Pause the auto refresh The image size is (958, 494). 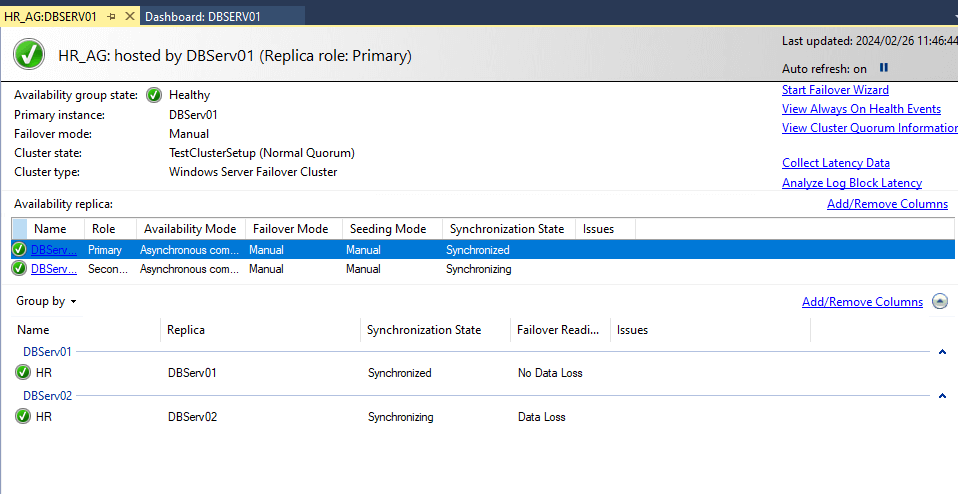click(x=883, y=68)
